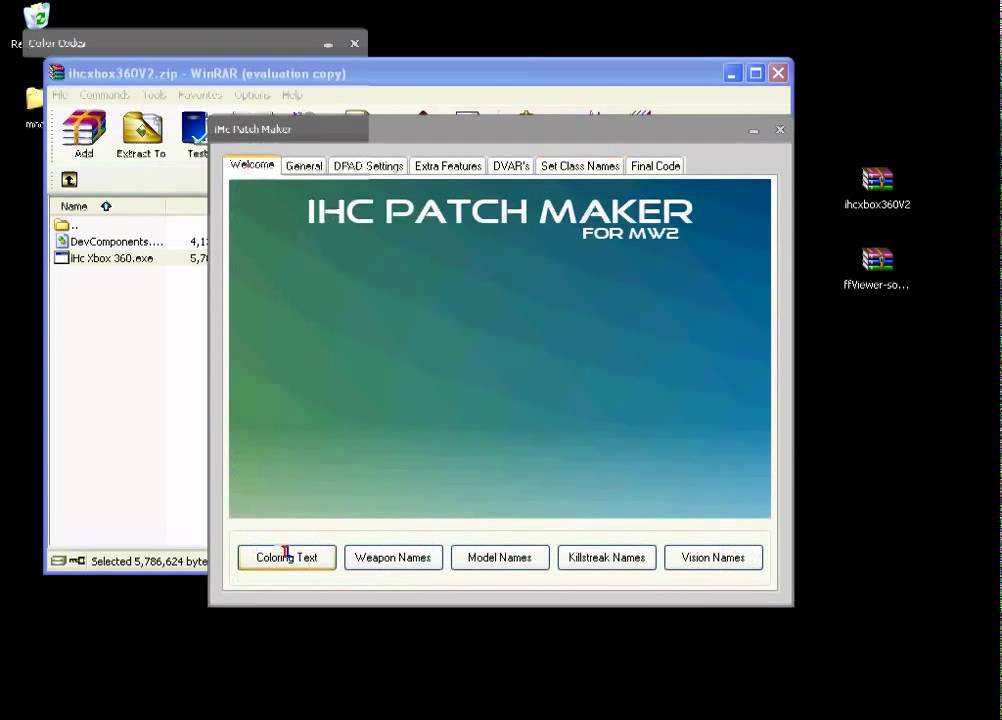Minimize the Color Coder window
The width and height of the screenshot is (1002, 720).
coord(328,43)
